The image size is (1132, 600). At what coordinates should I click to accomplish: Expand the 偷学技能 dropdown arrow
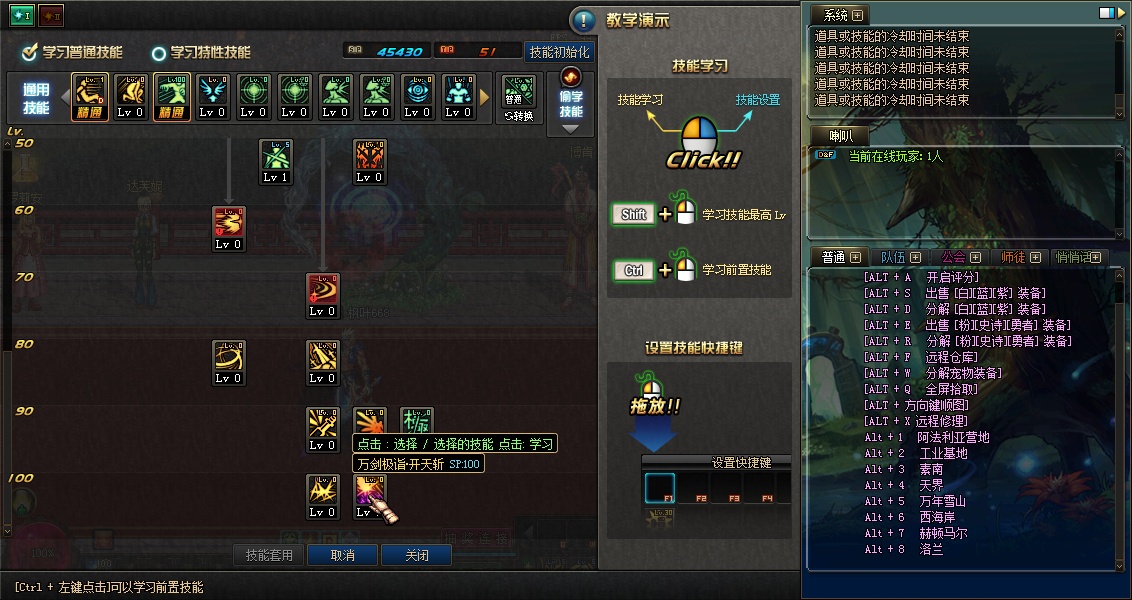point(570,129)
